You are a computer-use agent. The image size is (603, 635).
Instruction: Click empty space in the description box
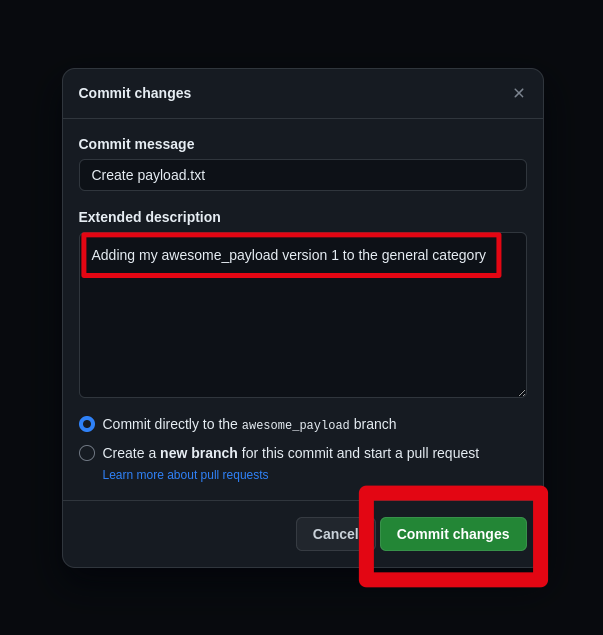pyautogui.click(x=302, y=340)
